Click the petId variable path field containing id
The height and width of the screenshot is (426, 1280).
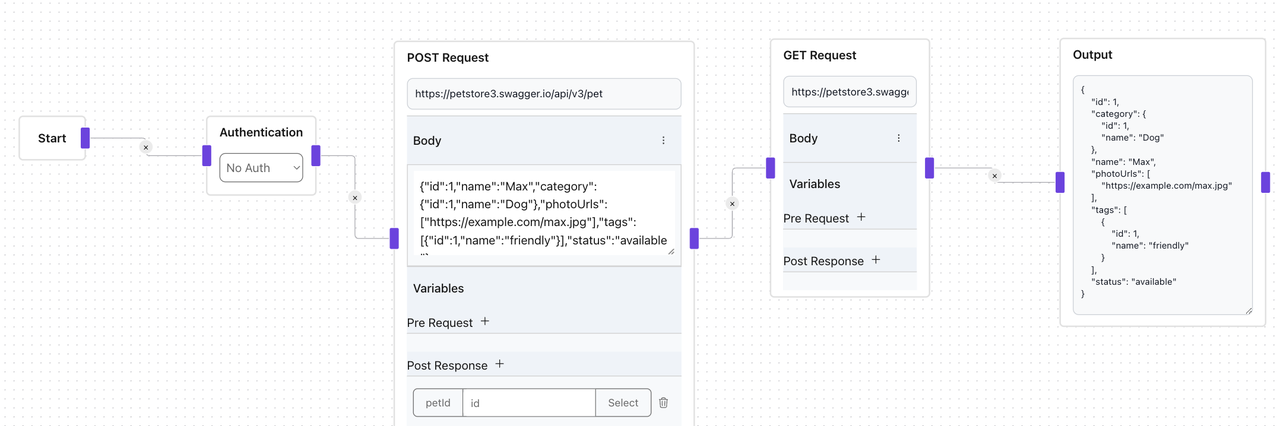click(x=528, y=403)
